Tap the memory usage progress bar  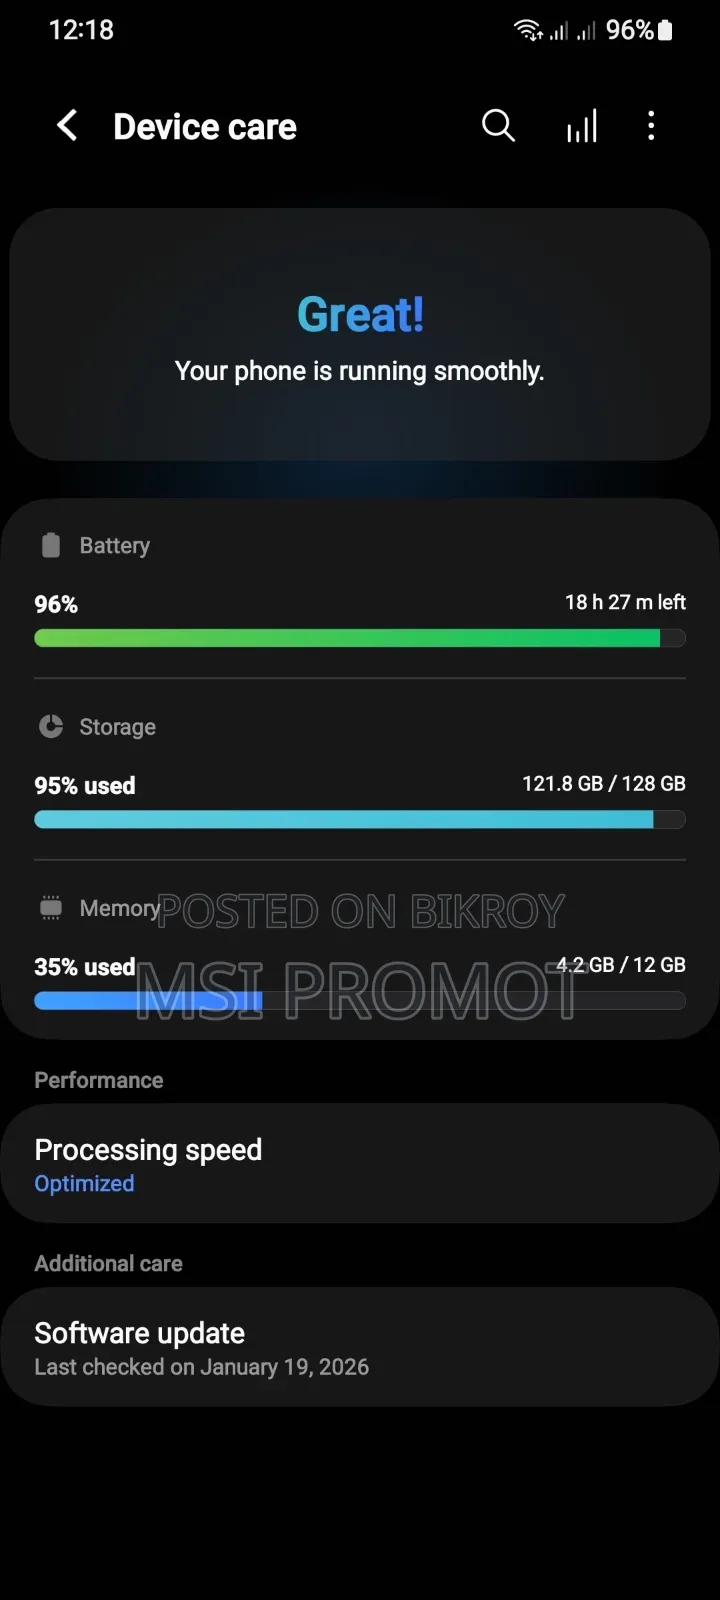(360, 1001)
